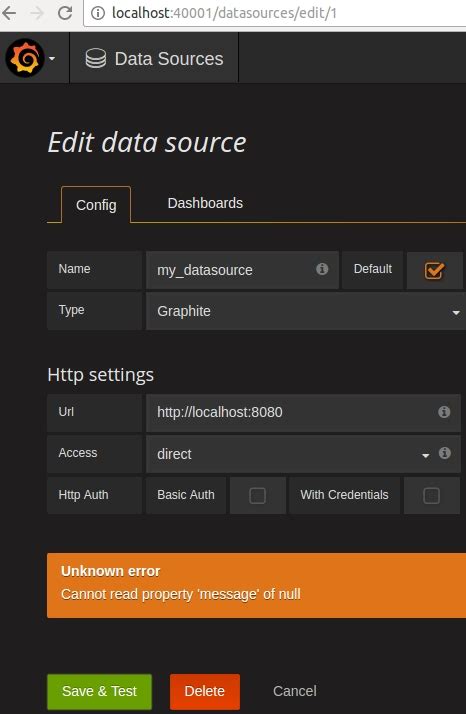Open the Grafana logo menu
Screen dimensions: 466x714
click(x=25, y=58)
